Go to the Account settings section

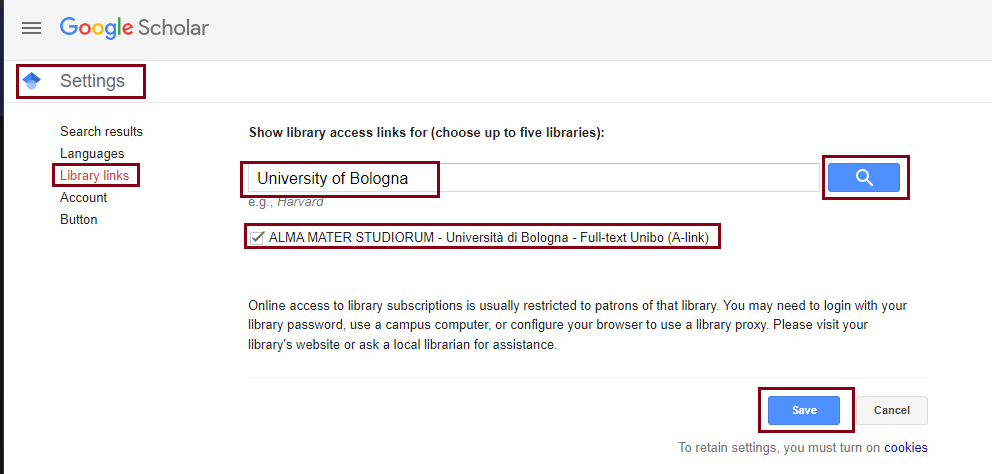coord(83,198)
